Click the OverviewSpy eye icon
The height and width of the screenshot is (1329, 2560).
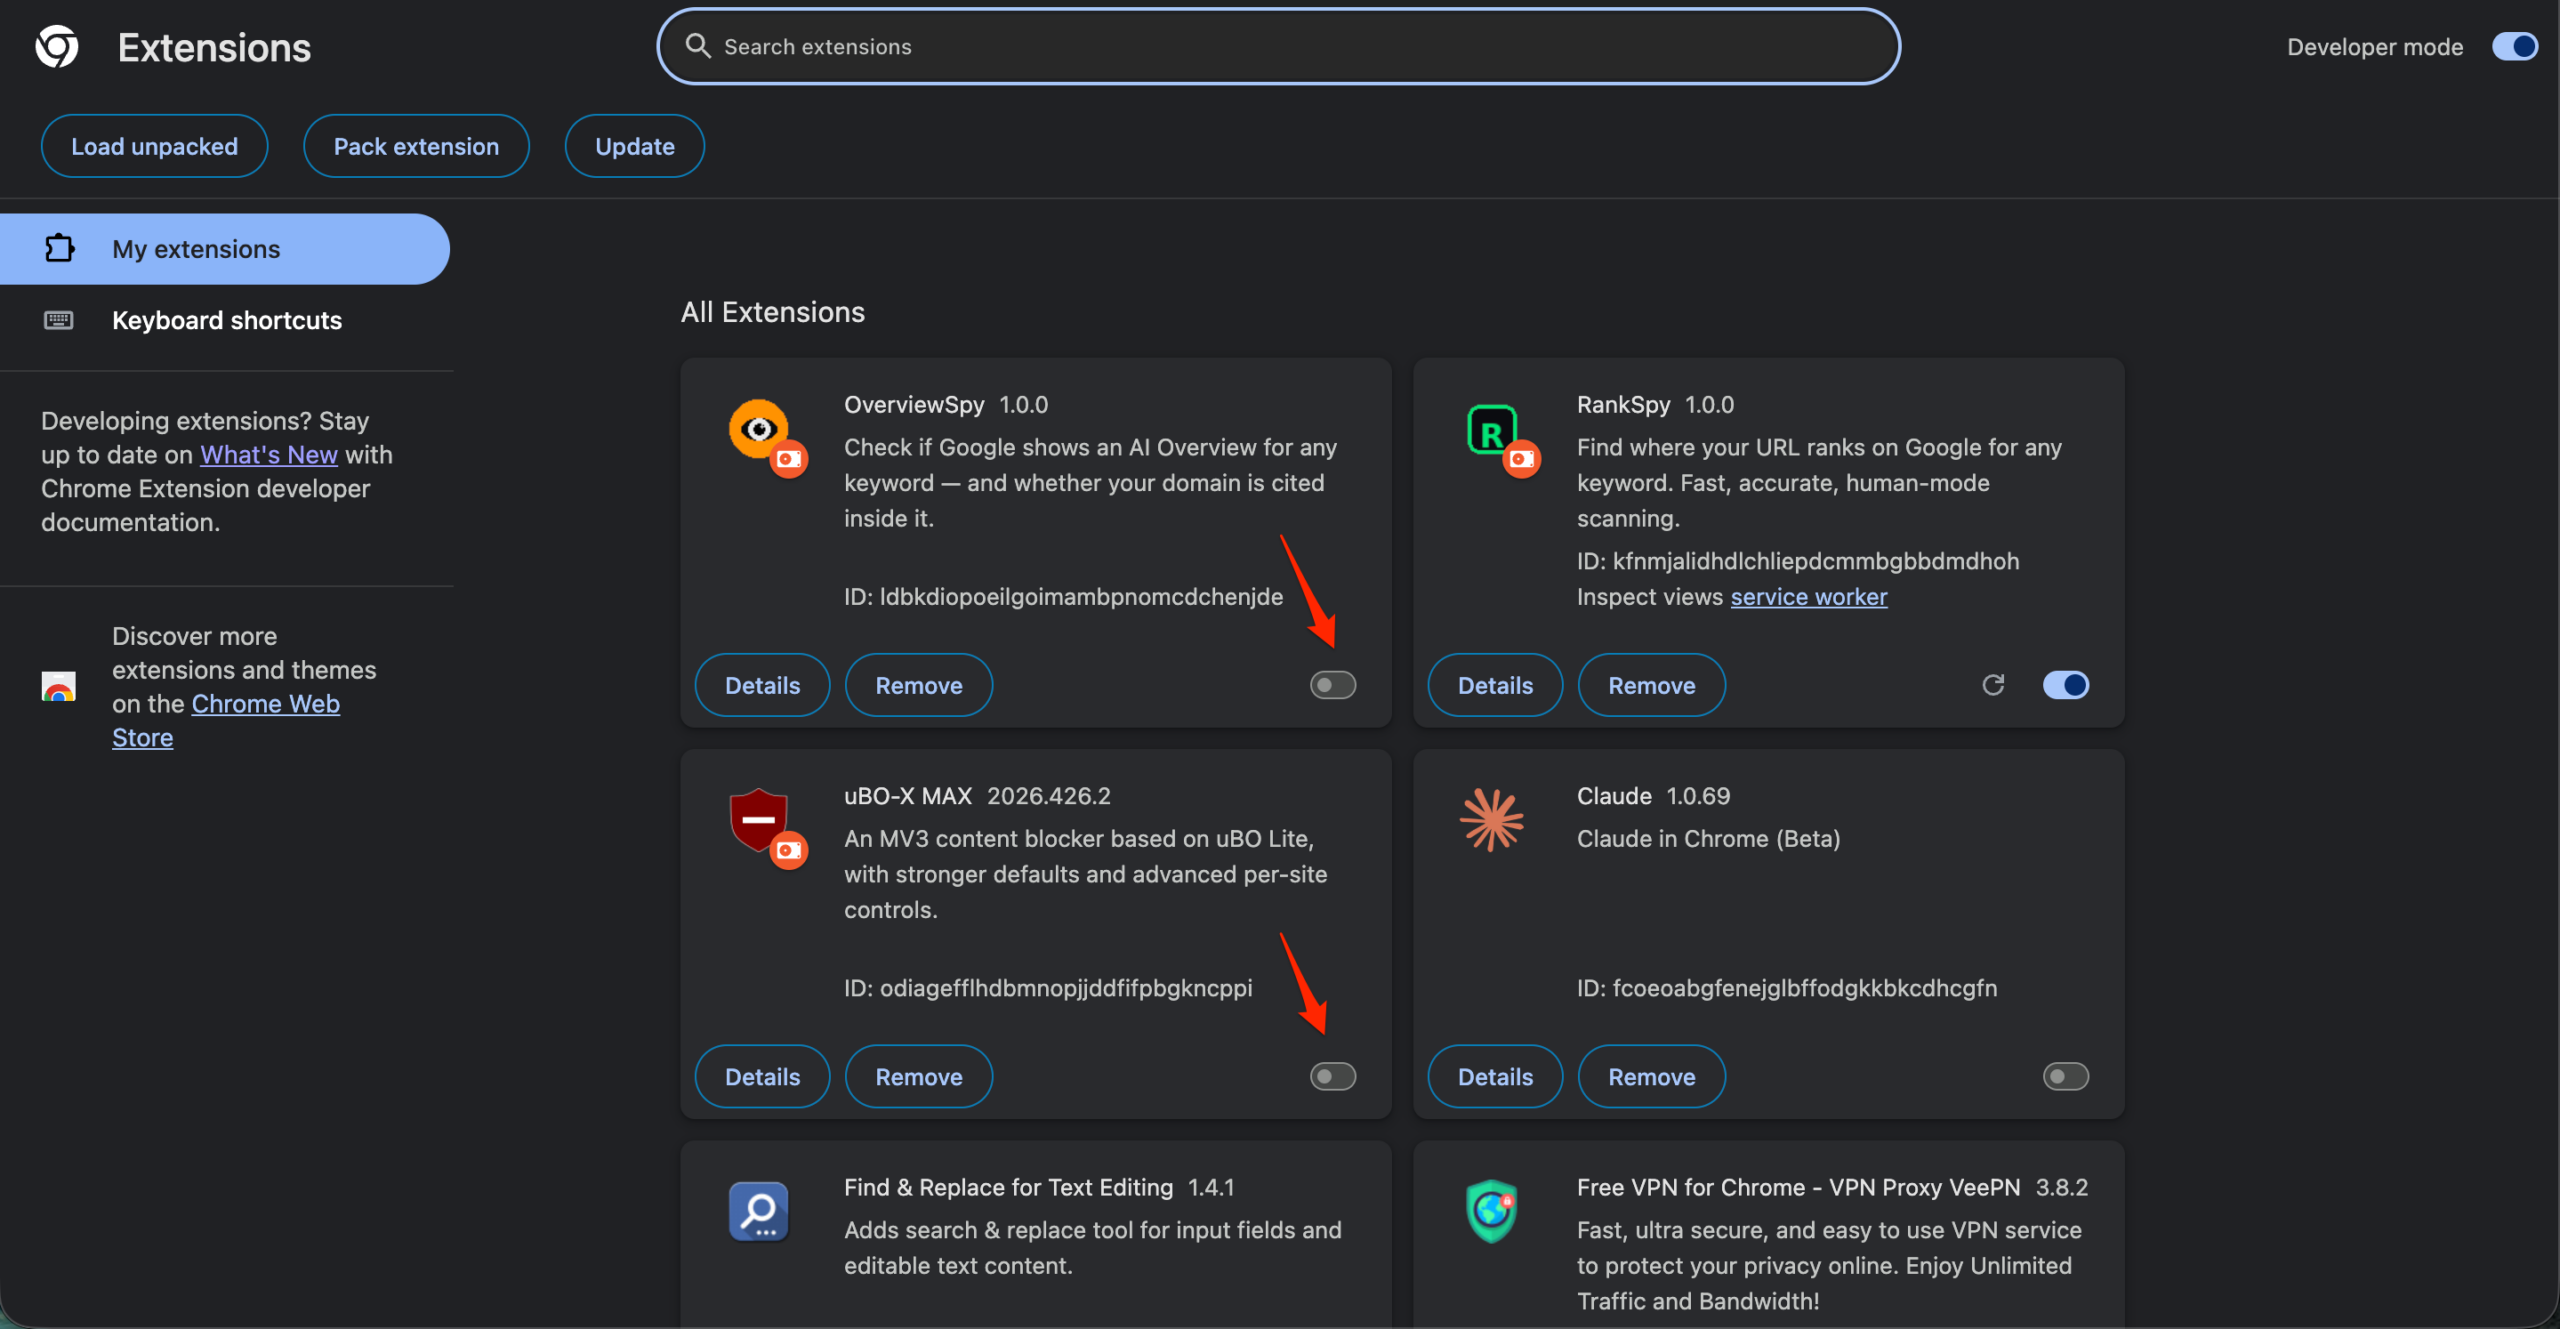[758, 429]
